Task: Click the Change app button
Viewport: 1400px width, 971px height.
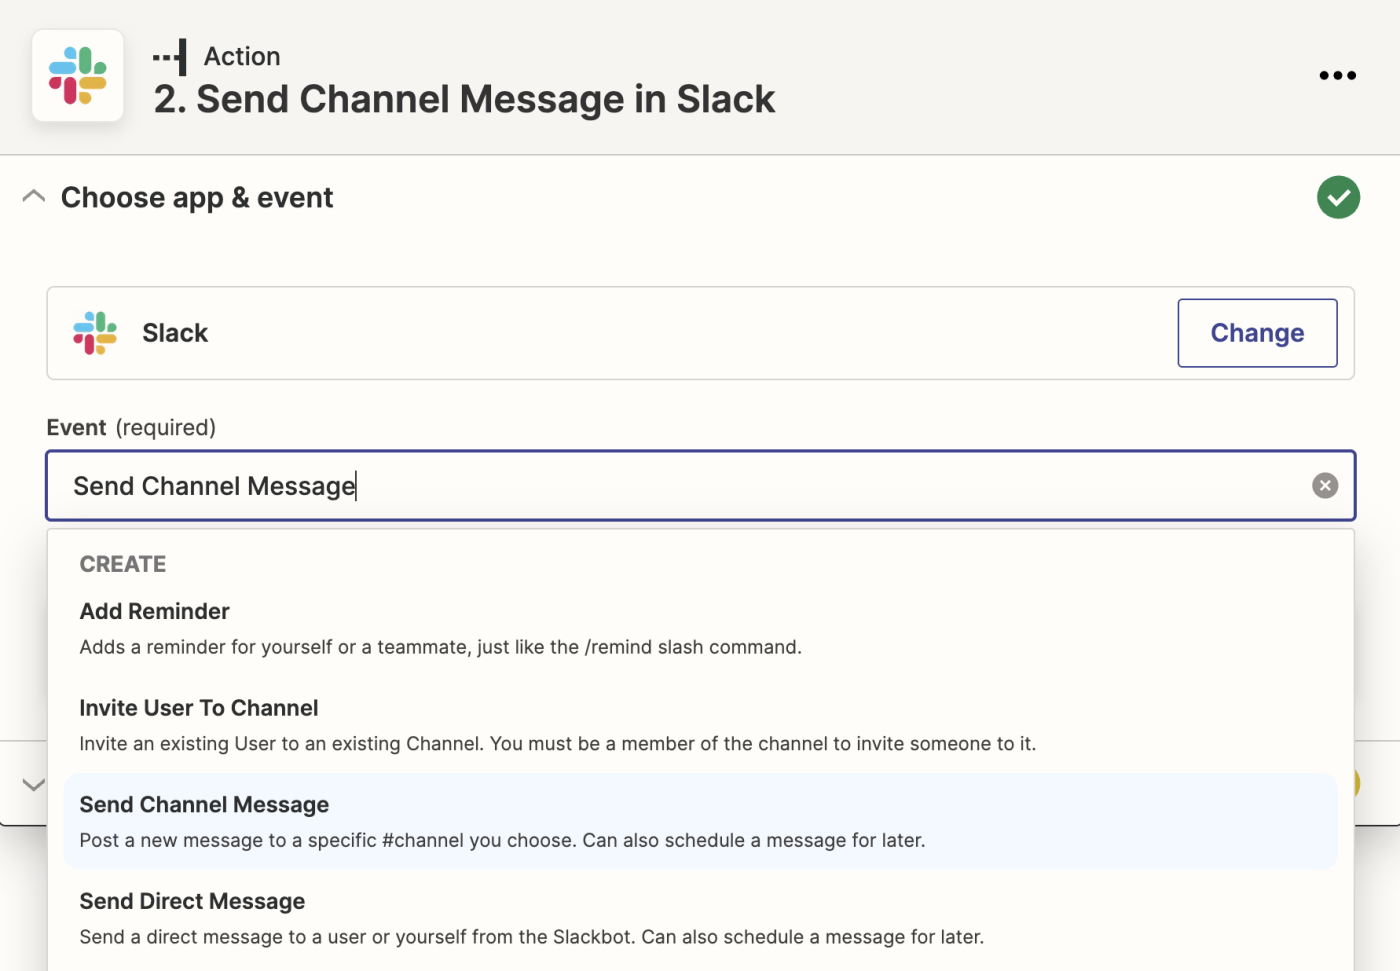Action: coord(1257,333)
